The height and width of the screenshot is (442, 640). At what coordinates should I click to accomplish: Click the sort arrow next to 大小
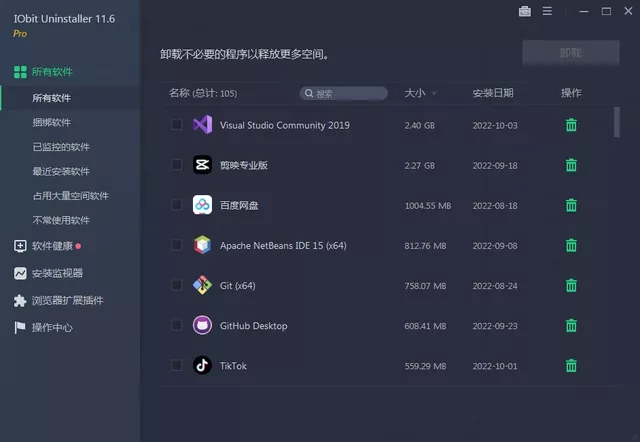coord(434,94)
